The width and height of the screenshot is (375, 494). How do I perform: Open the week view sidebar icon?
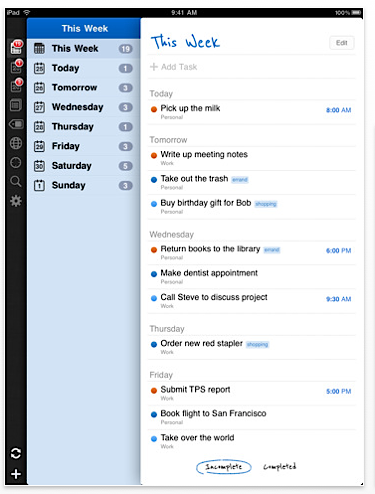click(x=16, y=47)
